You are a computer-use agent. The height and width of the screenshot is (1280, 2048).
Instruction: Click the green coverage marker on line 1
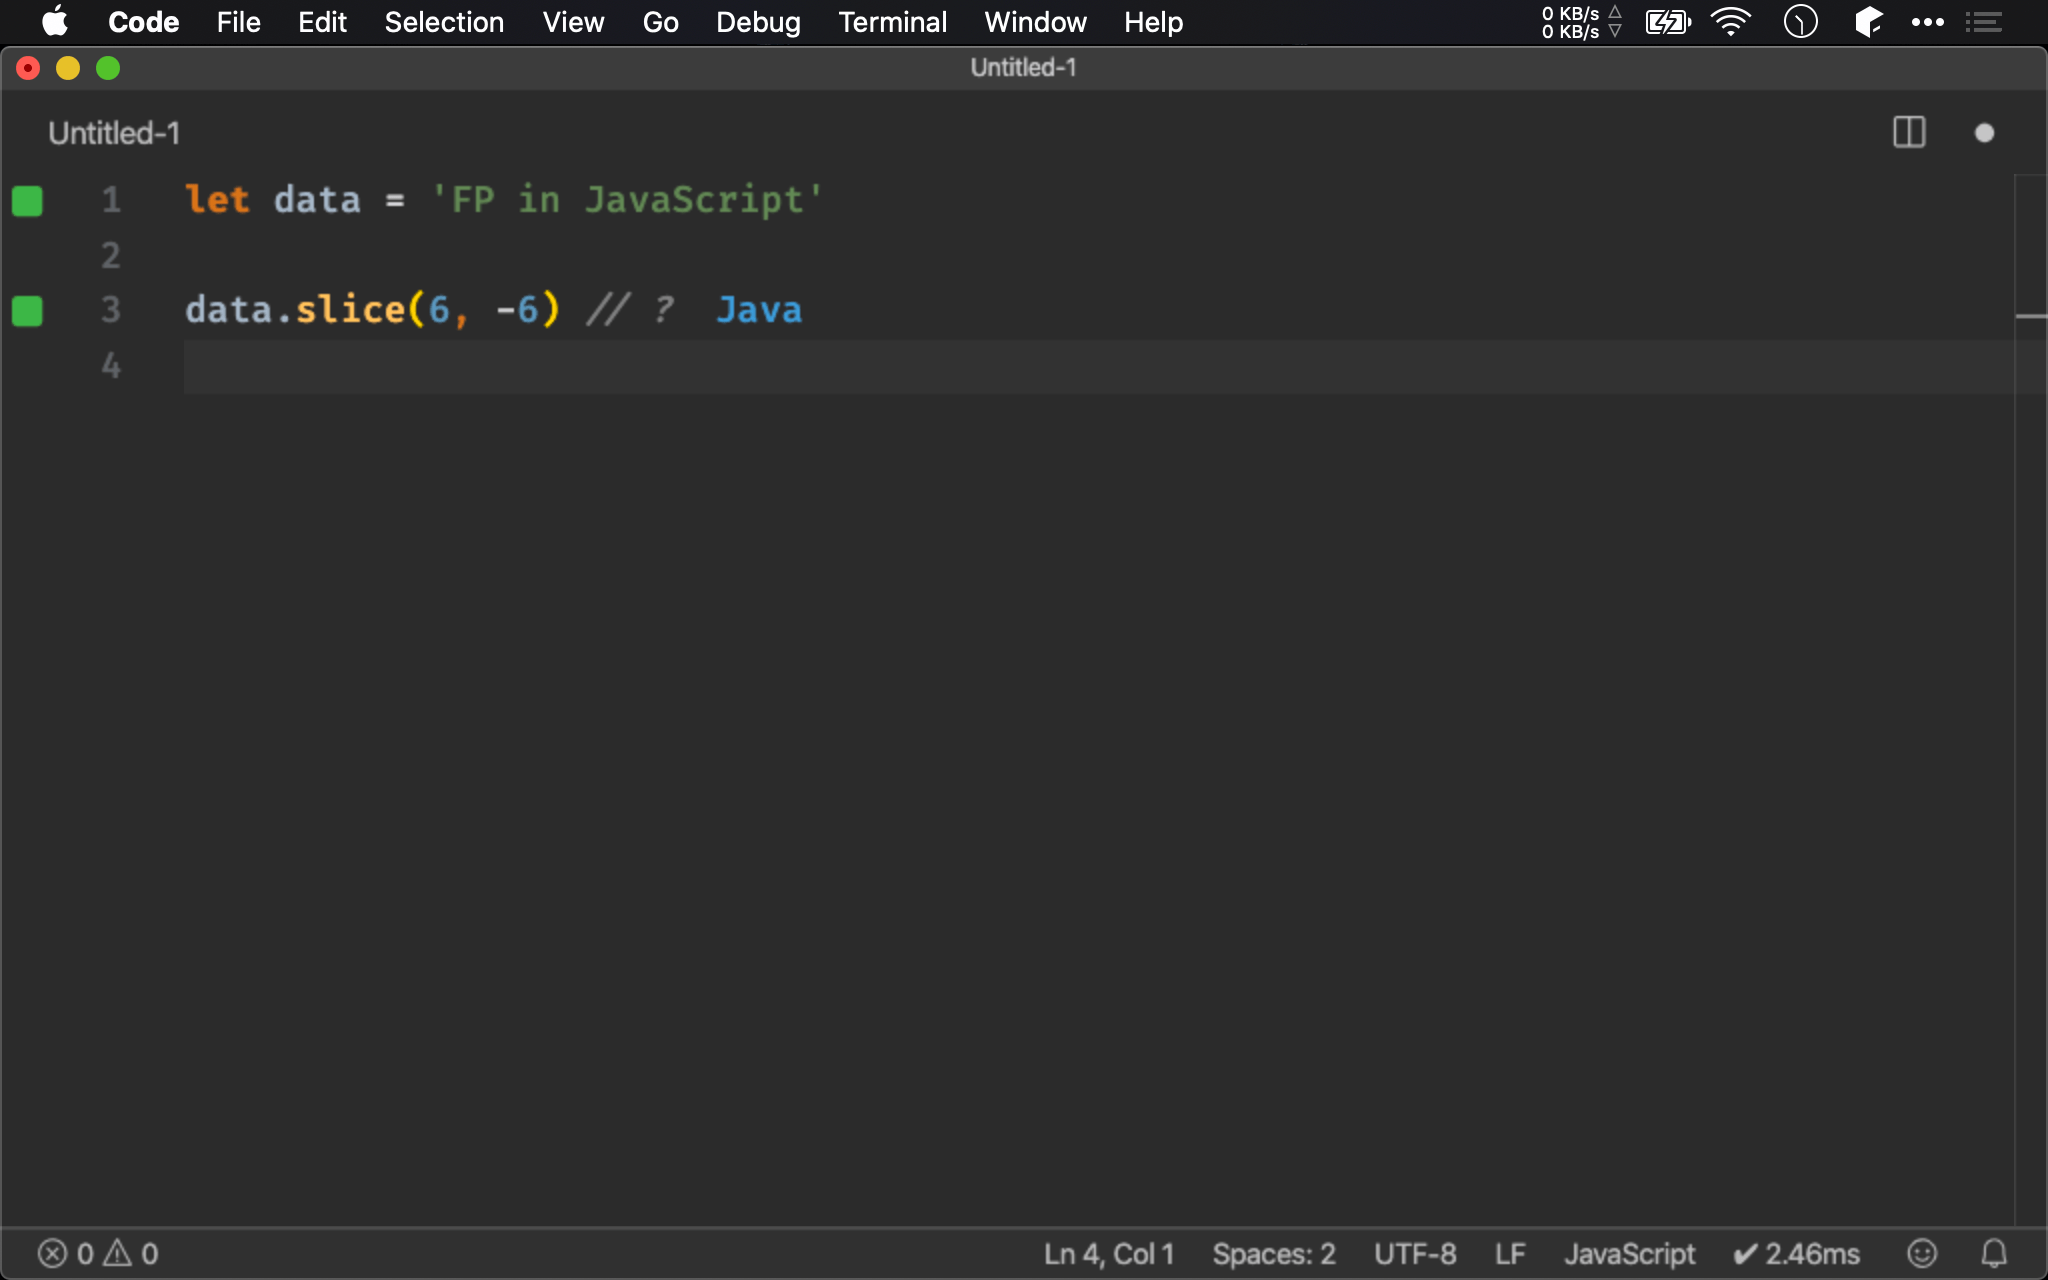point(27,201)
